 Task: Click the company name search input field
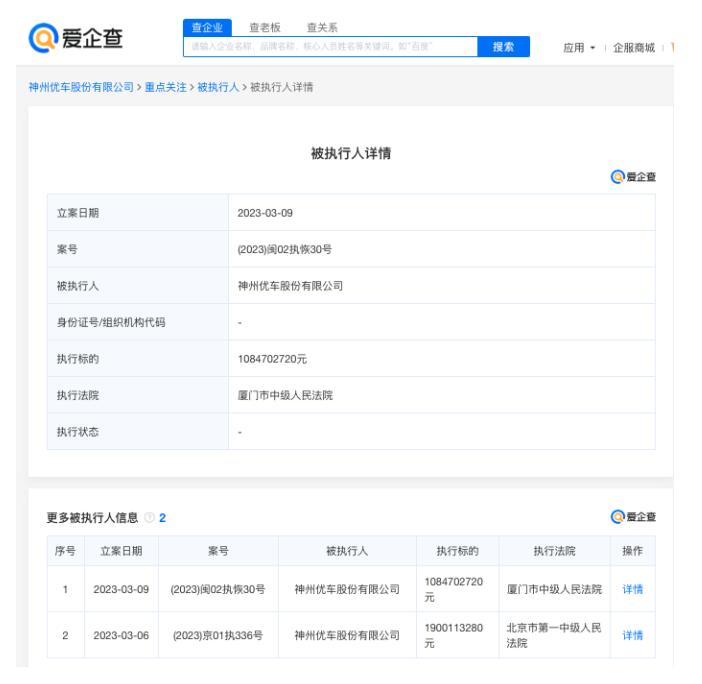330,47
